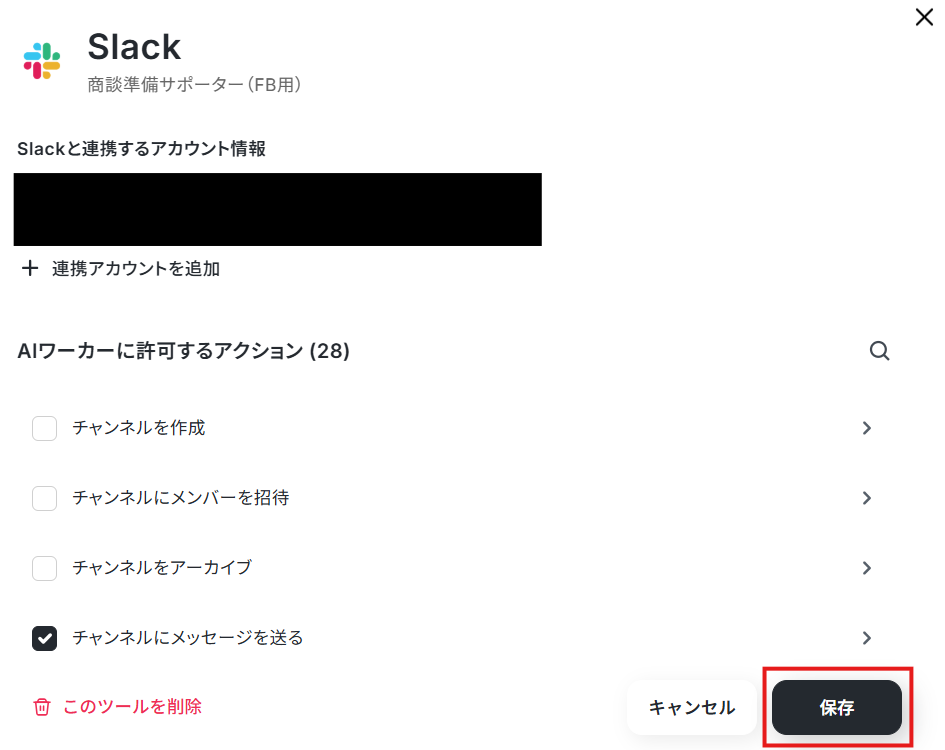The image size is (945, 750).
Task: Open action search with magnifier icon
Action: pos(879,350)
